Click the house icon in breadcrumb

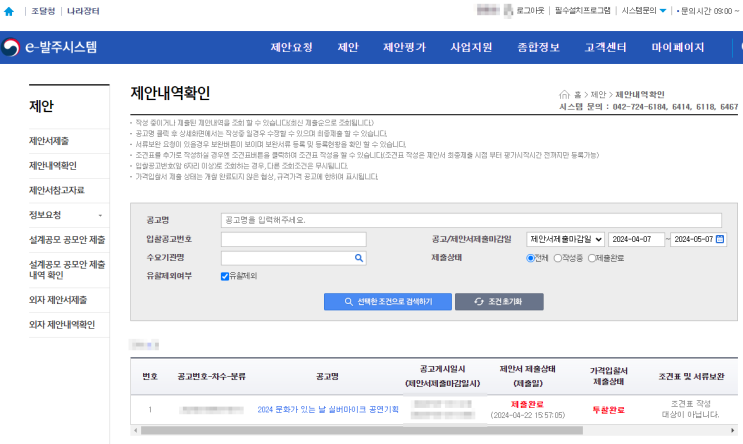click(564, 94)
